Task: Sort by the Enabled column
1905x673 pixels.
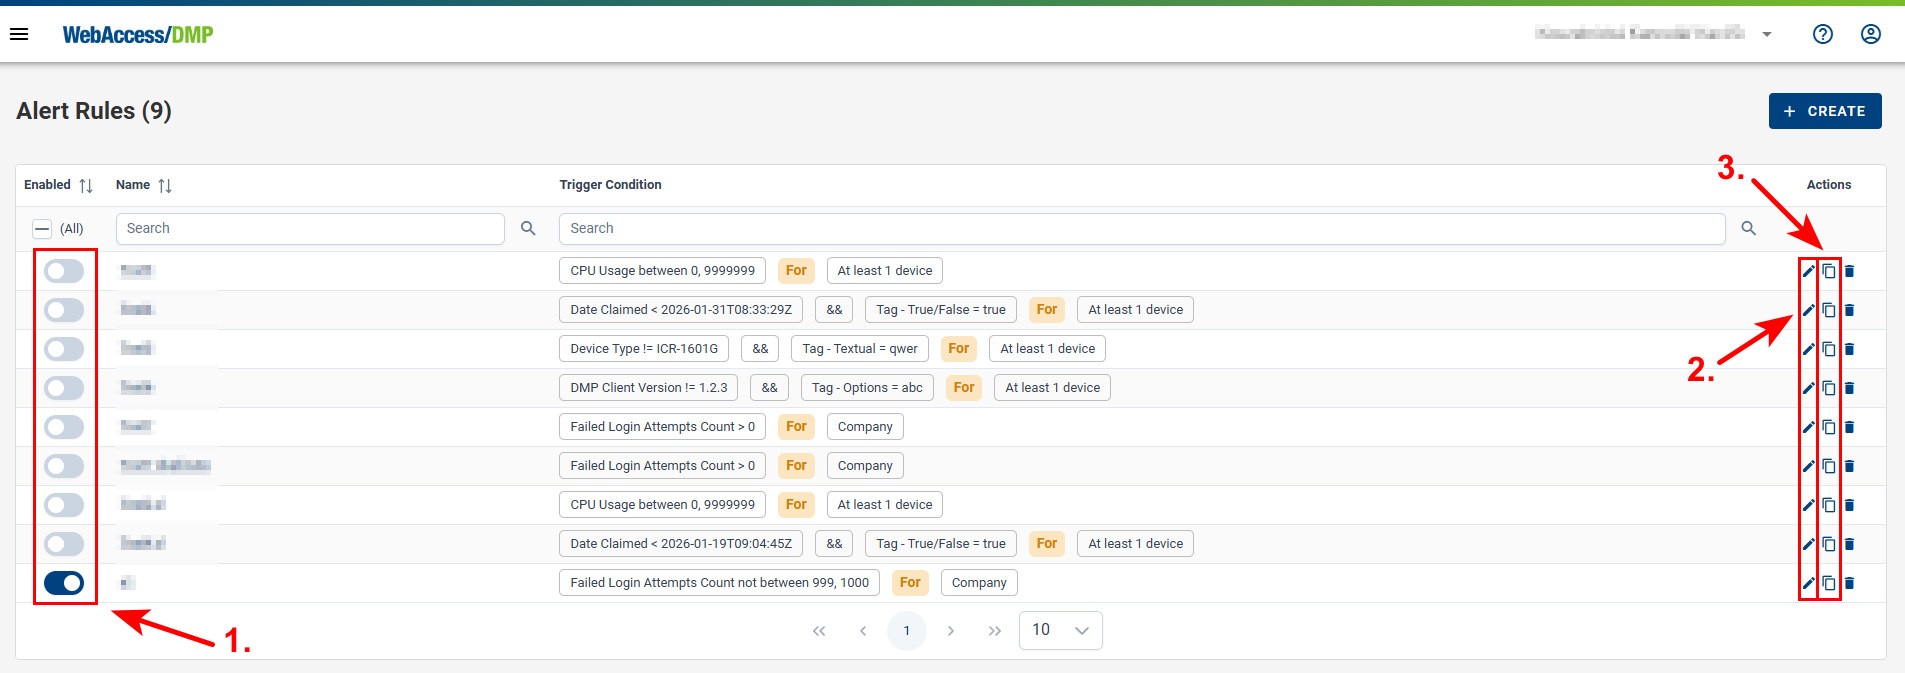Action: pyautogui.click(x=86, y=185)
